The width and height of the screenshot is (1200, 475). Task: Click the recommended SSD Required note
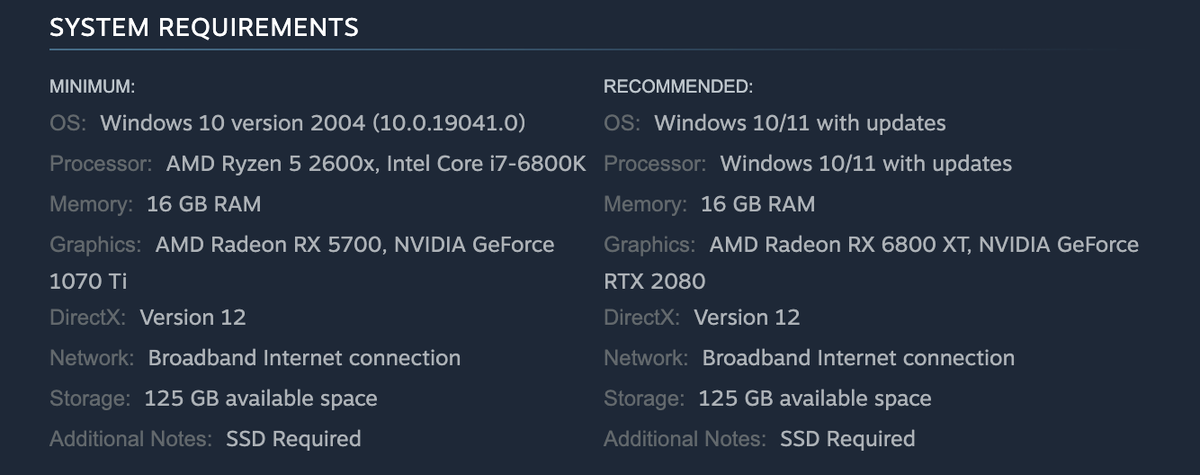[x=847, y=439]
